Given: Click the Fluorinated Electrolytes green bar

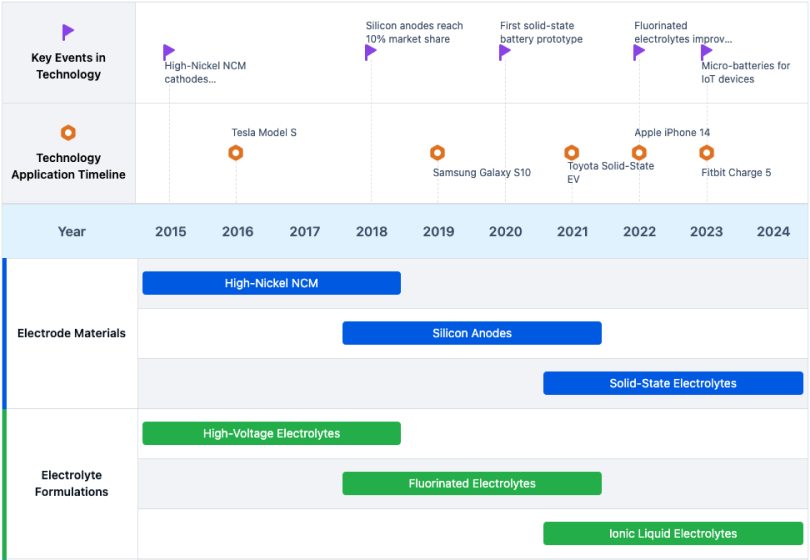Looking at the screenshot, I should (x=471, y=483).
